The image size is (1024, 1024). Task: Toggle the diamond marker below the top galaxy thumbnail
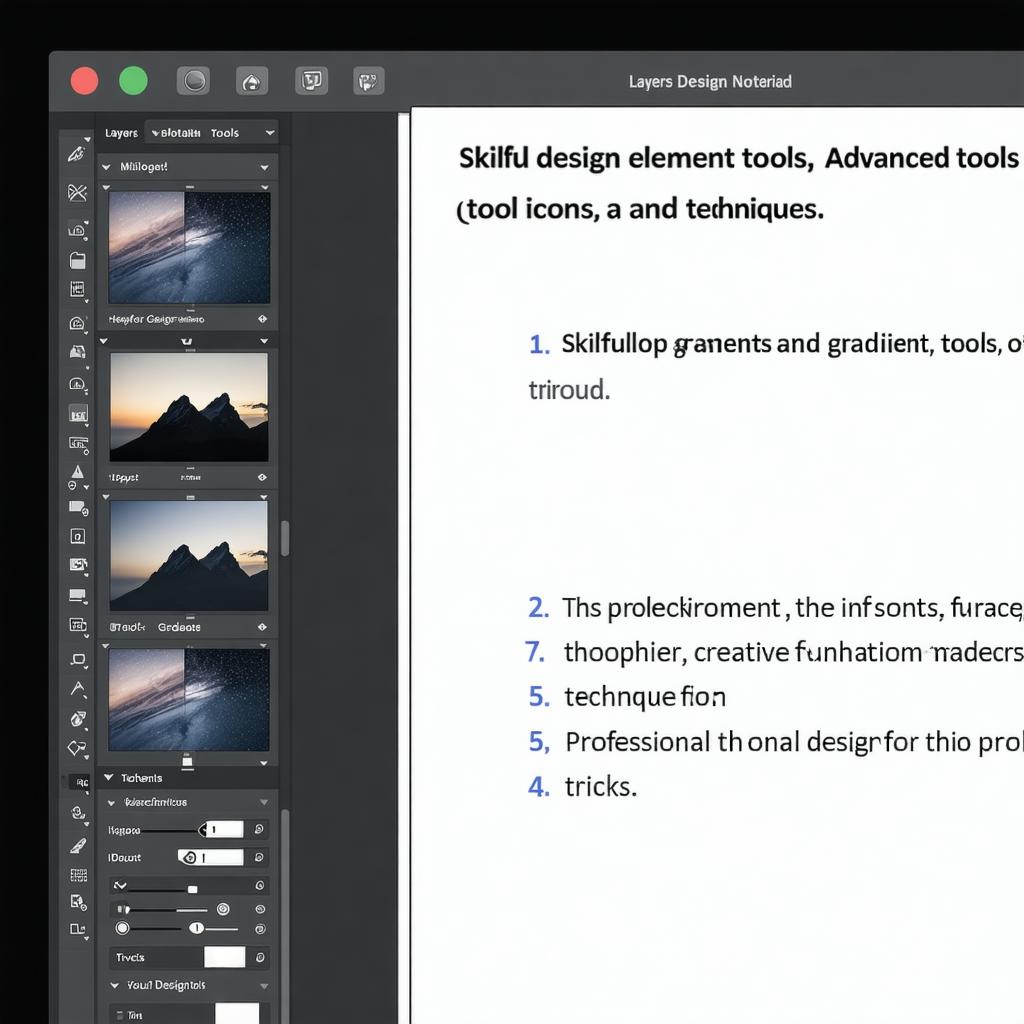[262, 319]
